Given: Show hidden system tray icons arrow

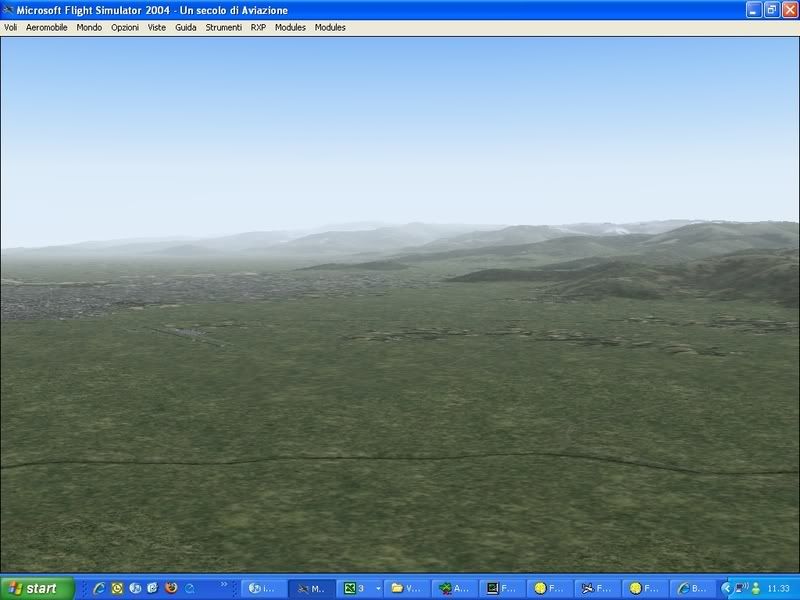Looking at the screenshot, I should click(x=727, y=588).
